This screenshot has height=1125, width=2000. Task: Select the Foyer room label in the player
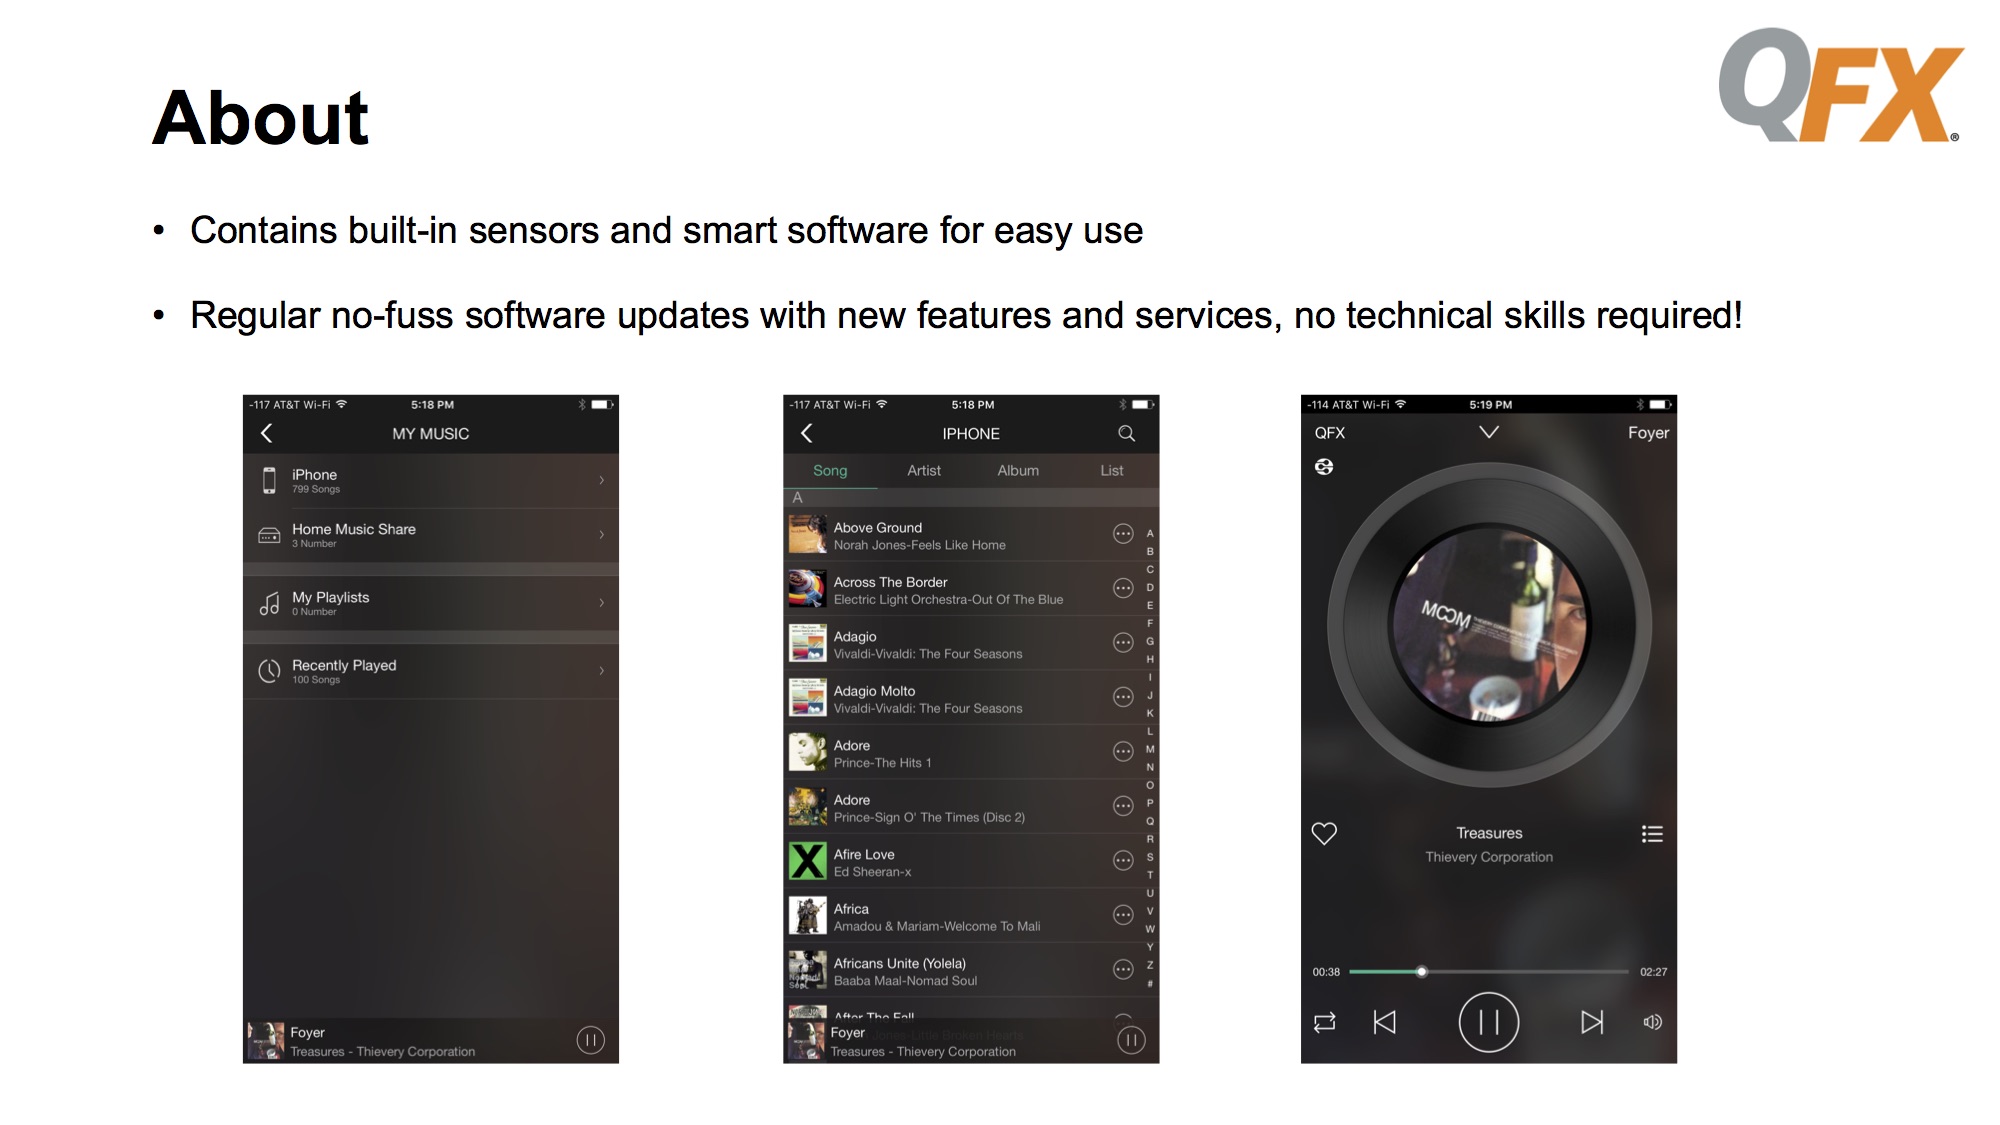[x=1648, y=433]
